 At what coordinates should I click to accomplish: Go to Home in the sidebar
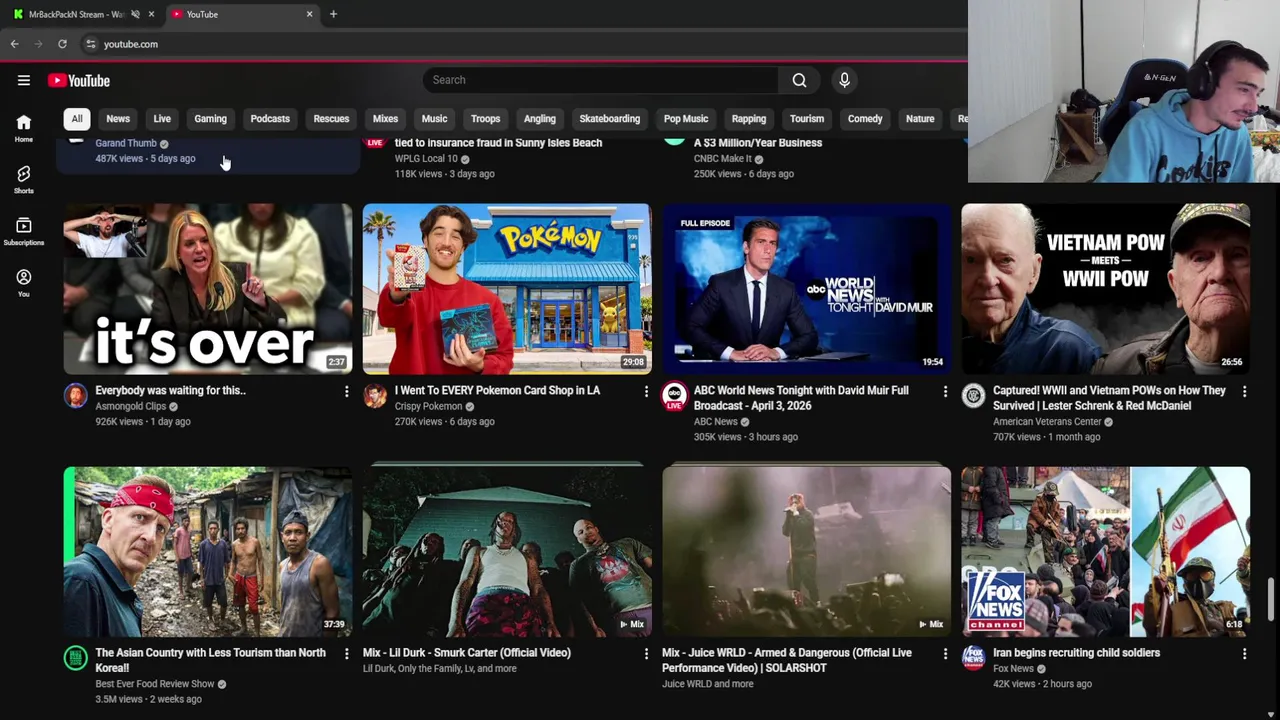tap(24, 128)
